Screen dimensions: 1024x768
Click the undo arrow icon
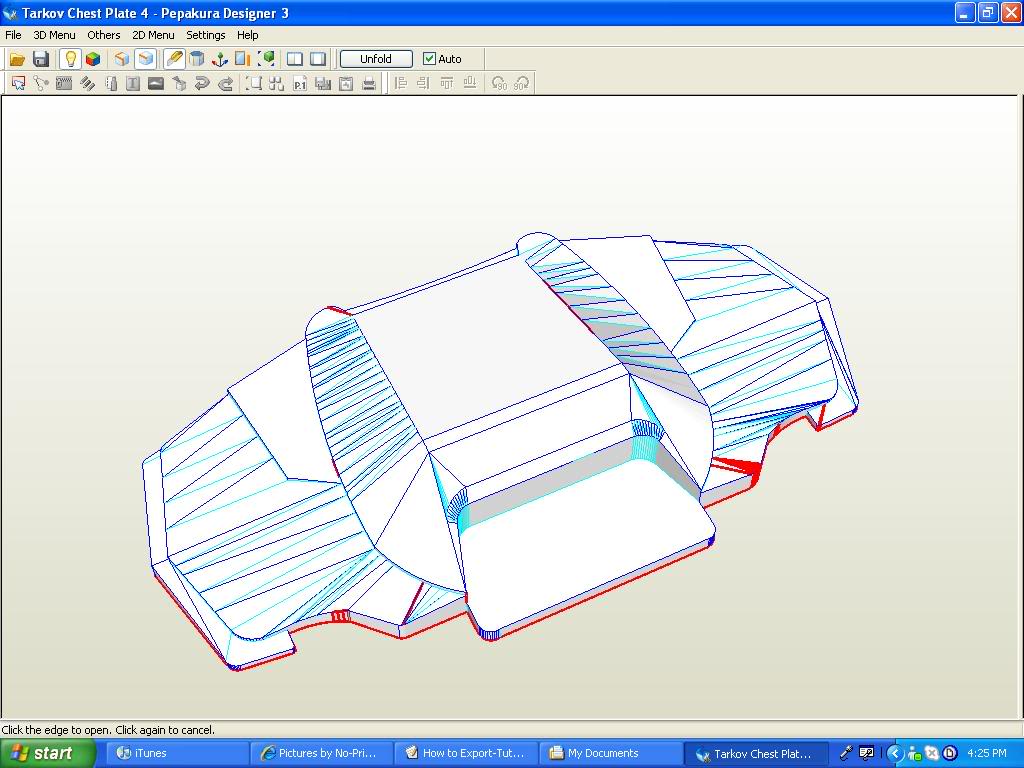[x=202, y=84]
